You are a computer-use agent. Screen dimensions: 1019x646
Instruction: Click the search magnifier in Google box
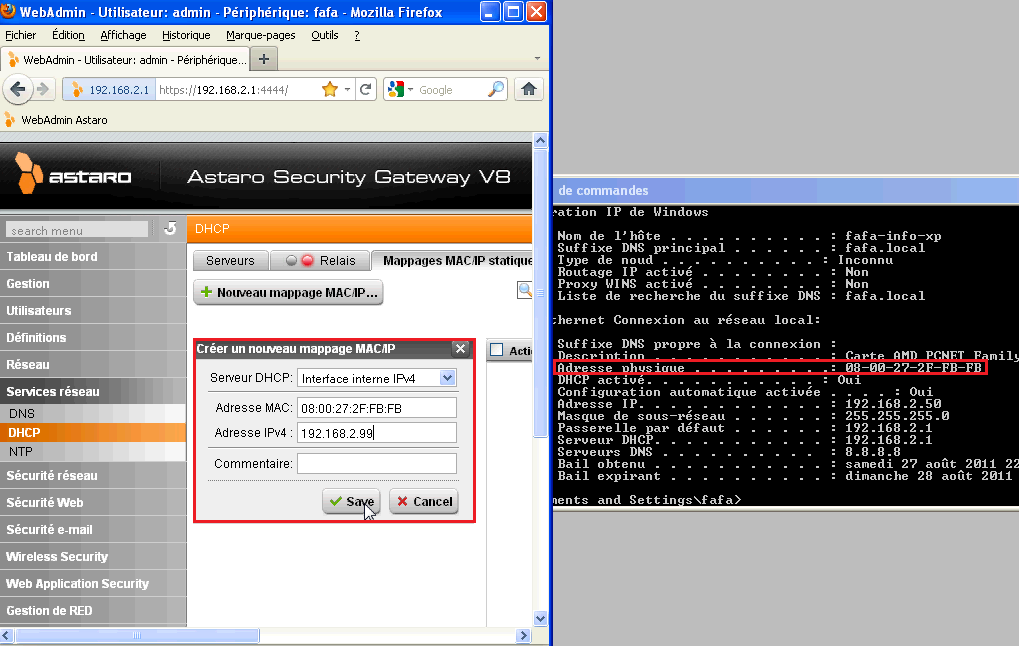496,89
